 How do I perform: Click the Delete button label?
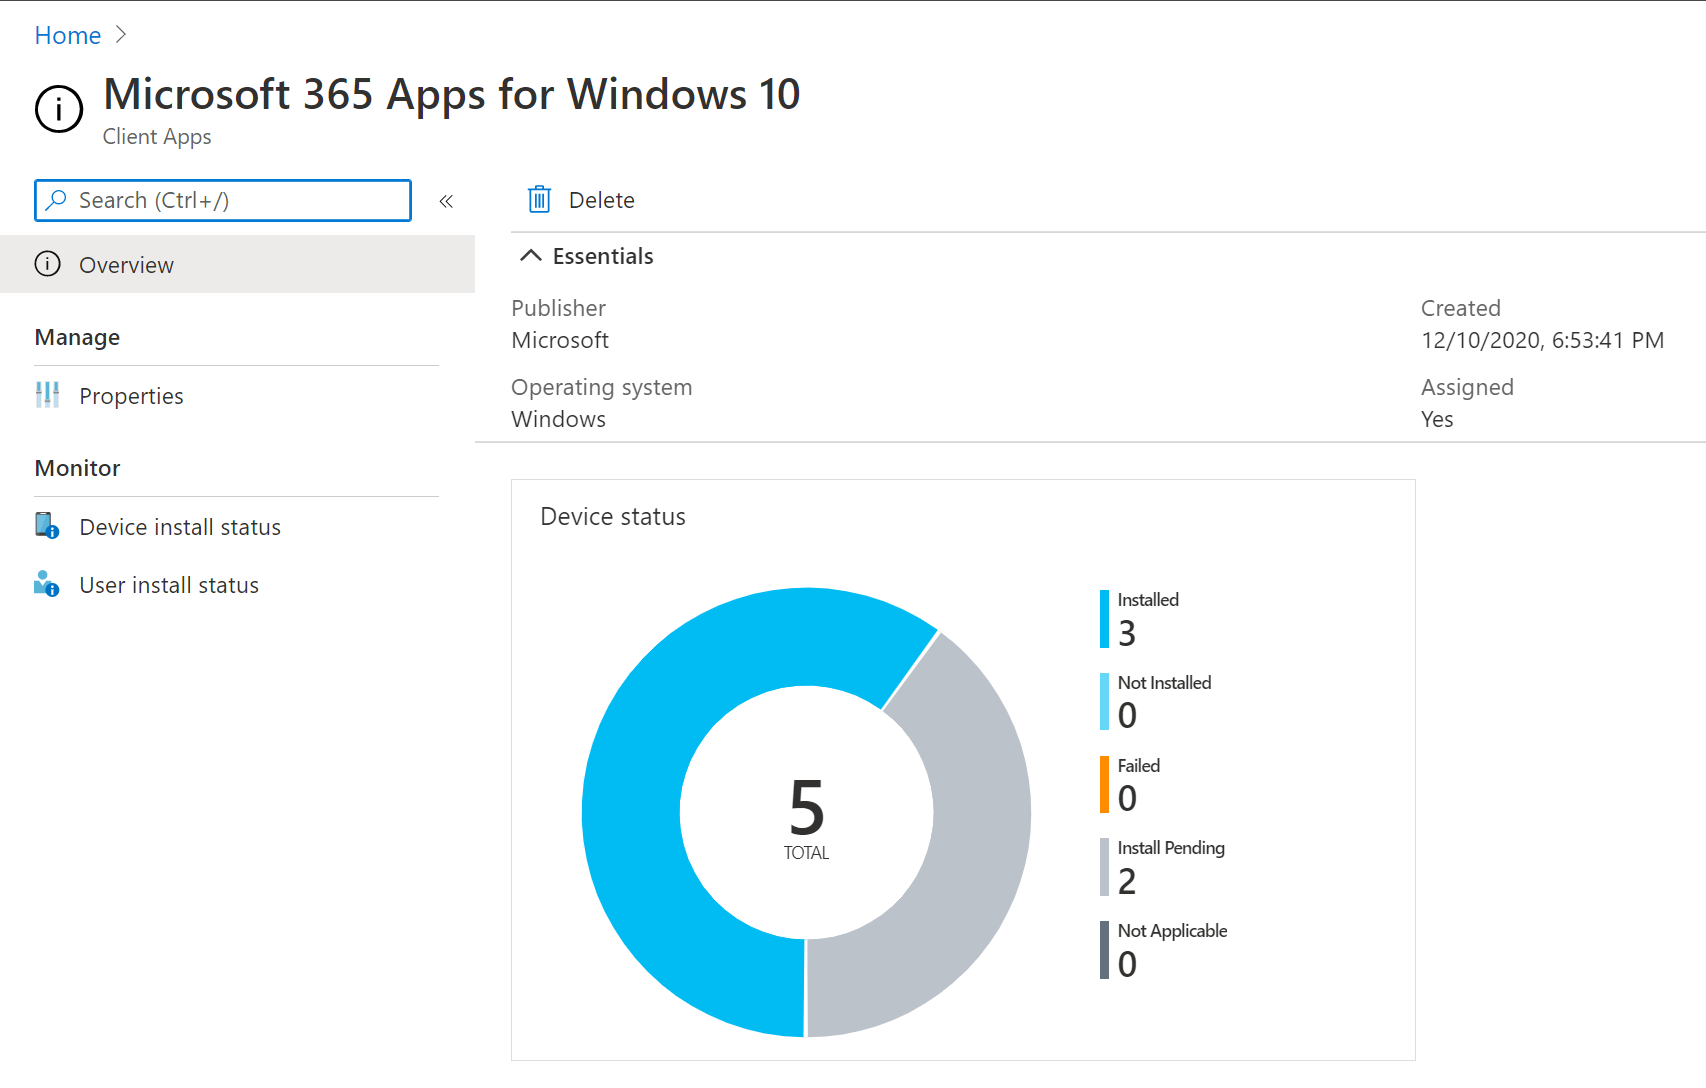click(602, 200)
